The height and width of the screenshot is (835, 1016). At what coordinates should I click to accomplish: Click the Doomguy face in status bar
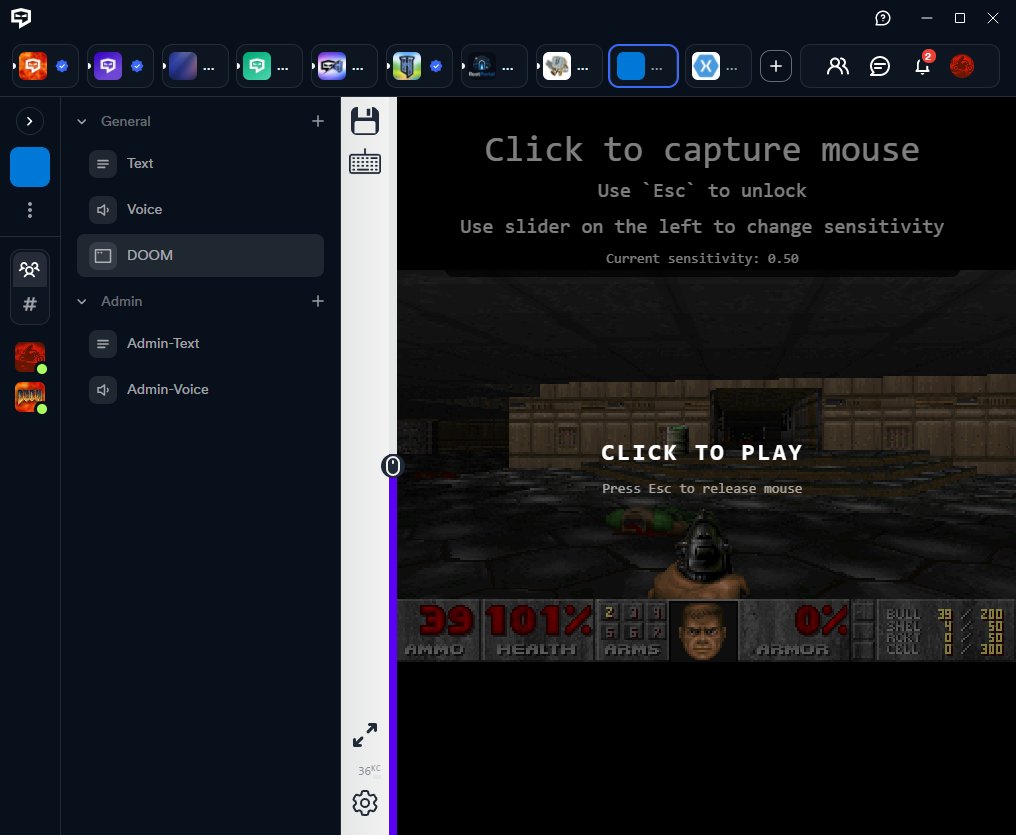pos(703,632)
